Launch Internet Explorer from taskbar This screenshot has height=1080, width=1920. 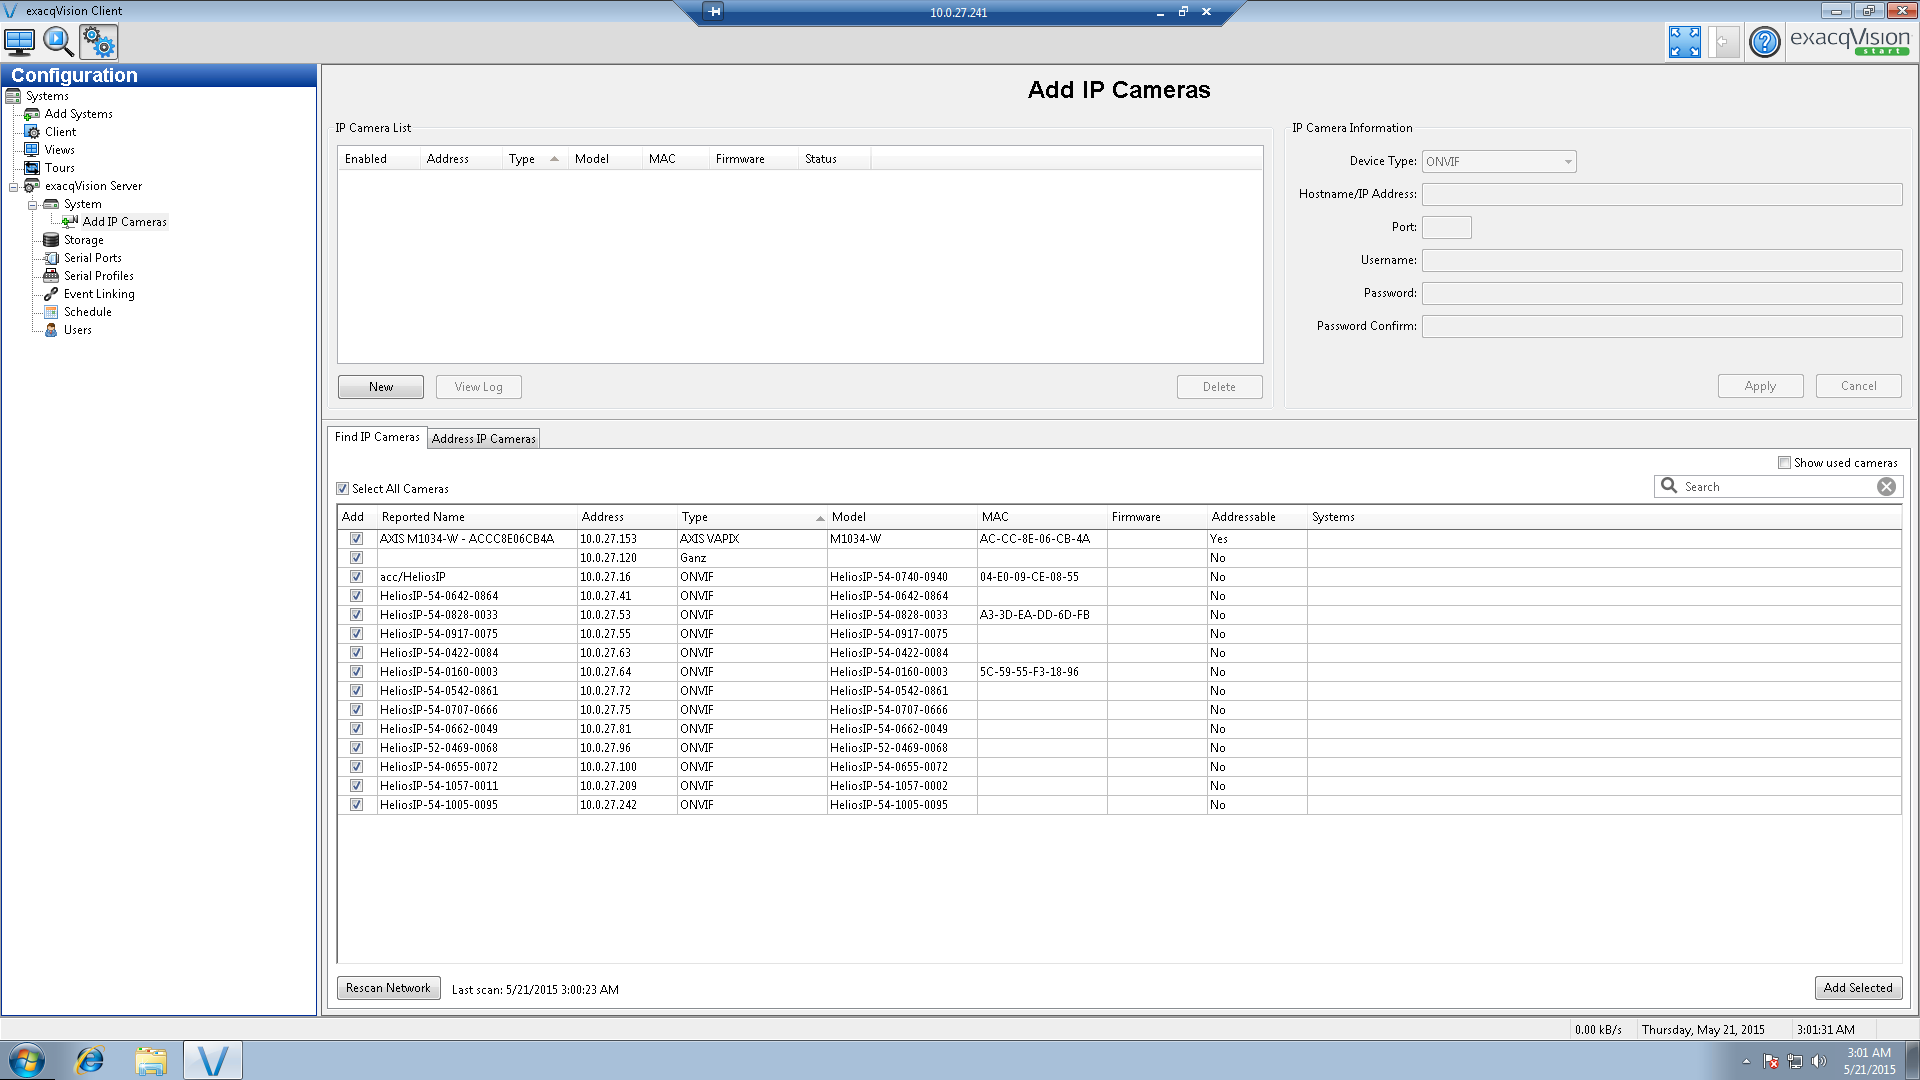(90, 1060)
